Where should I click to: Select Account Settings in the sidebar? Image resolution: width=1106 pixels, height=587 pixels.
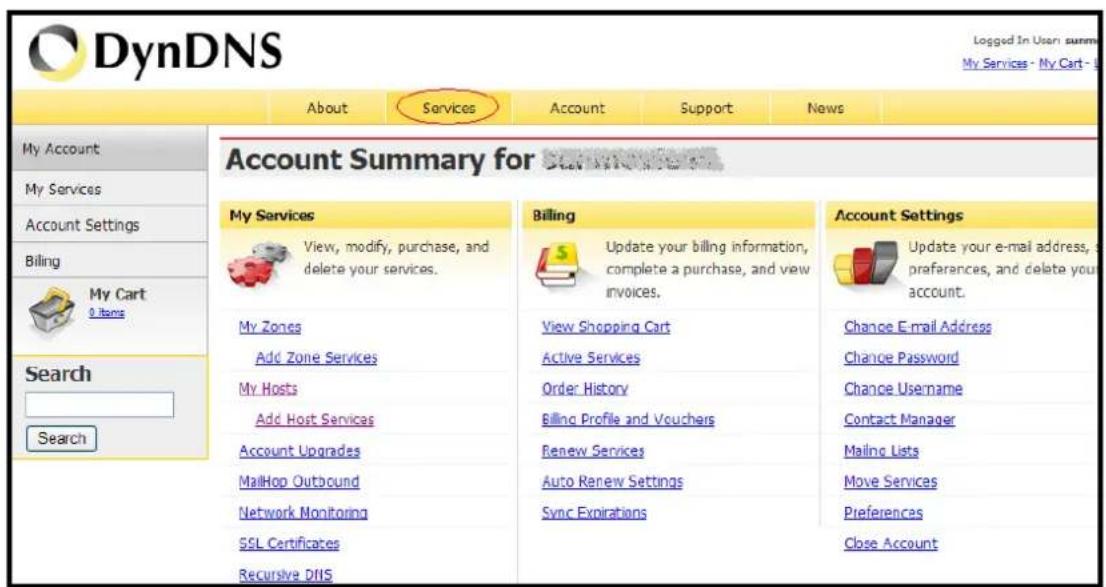(109, 226)
